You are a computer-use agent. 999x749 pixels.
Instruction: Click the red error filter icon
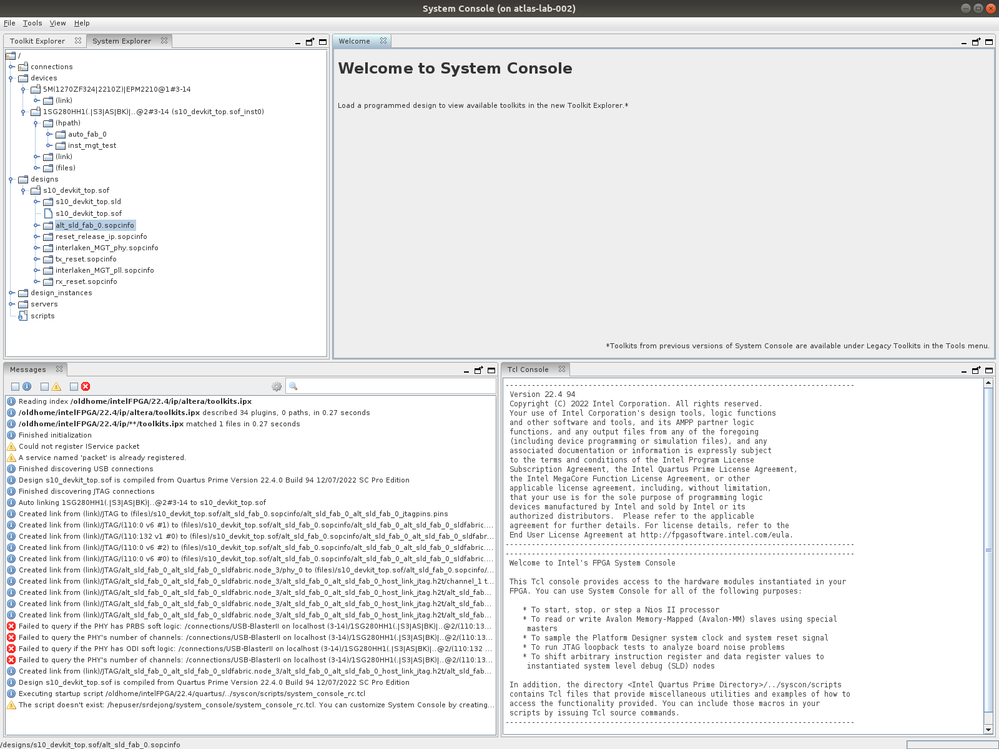[x=85, y=387]
